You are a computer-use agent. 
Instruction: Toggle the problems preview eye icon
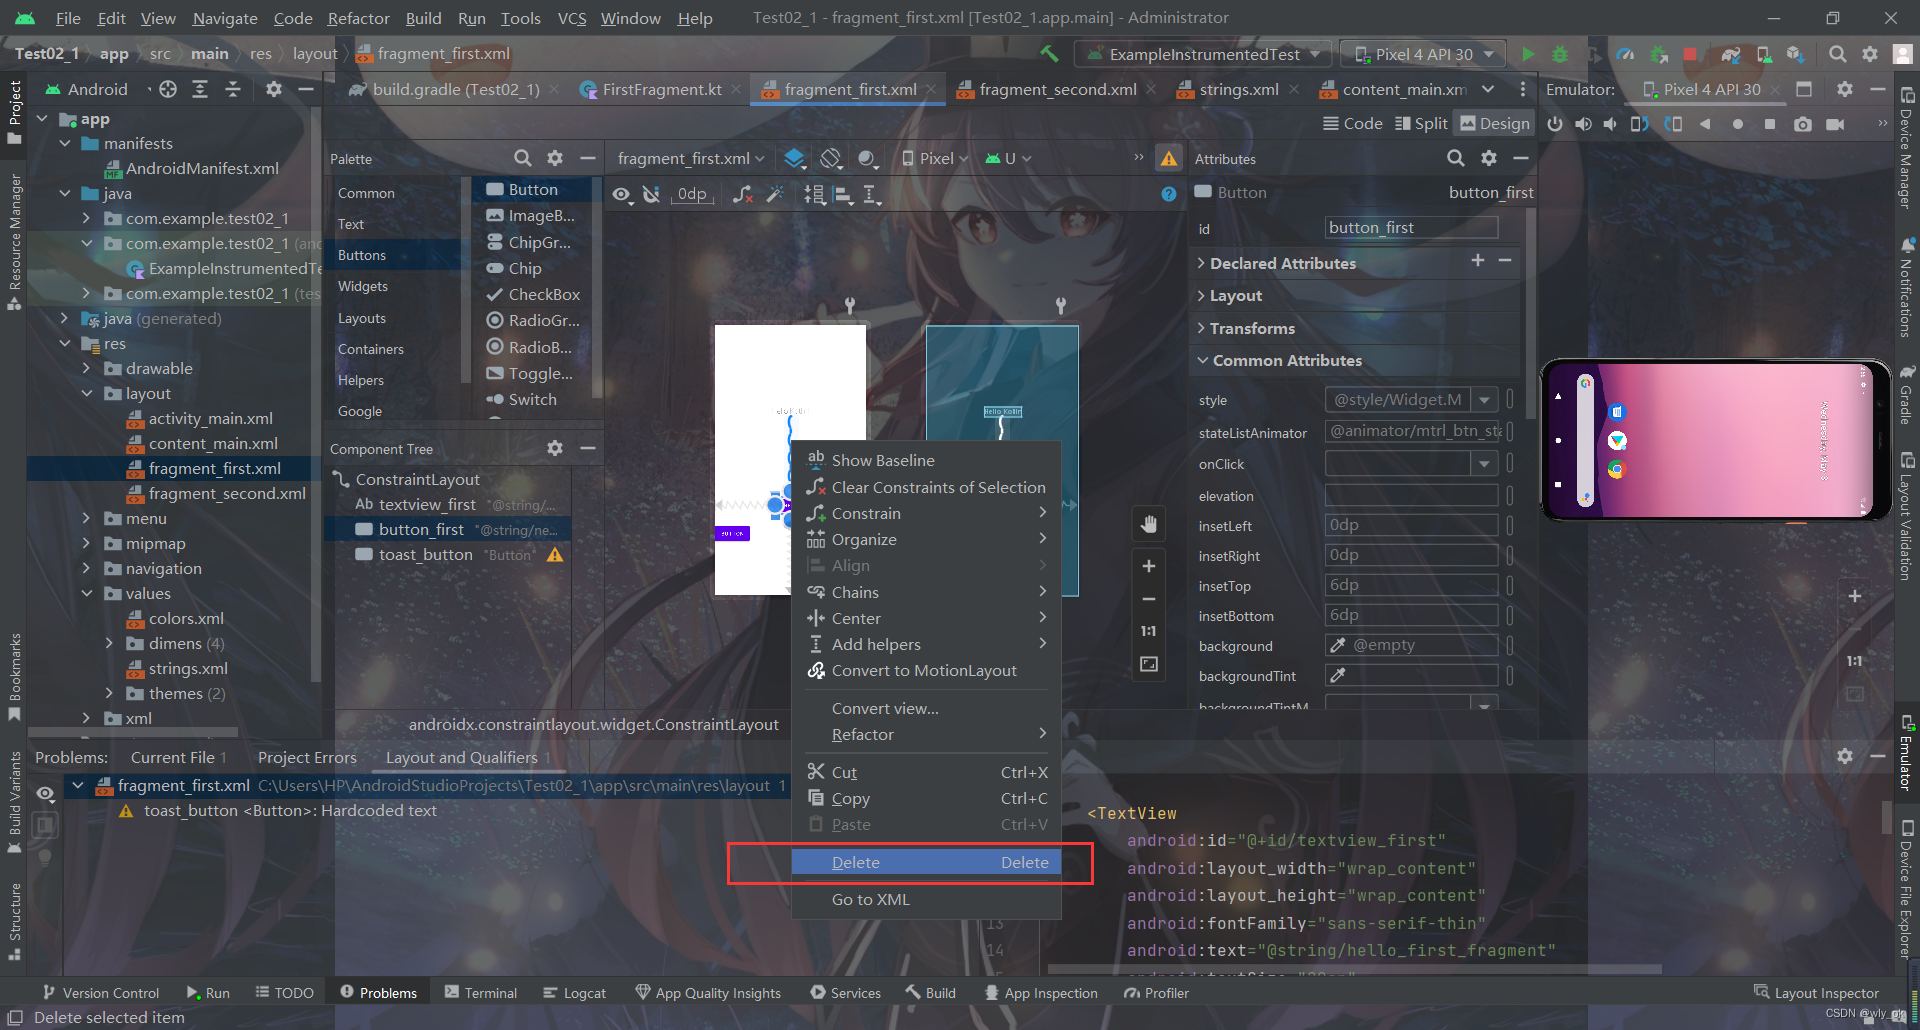click(x=45, y=793)
